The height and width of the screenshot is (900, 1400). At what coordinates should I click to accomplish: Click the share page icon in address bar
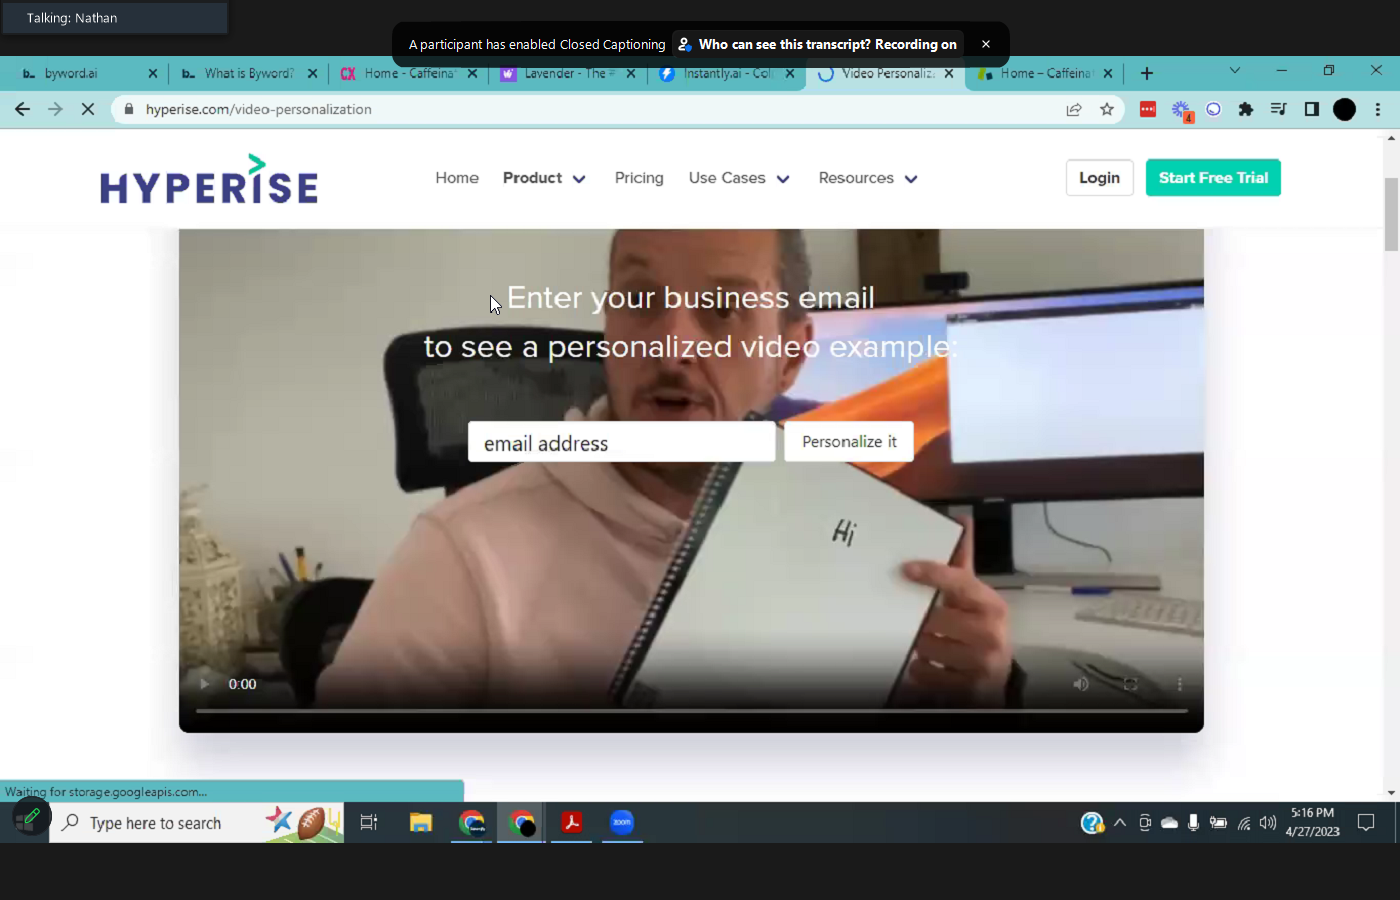tap(1074, 109)
